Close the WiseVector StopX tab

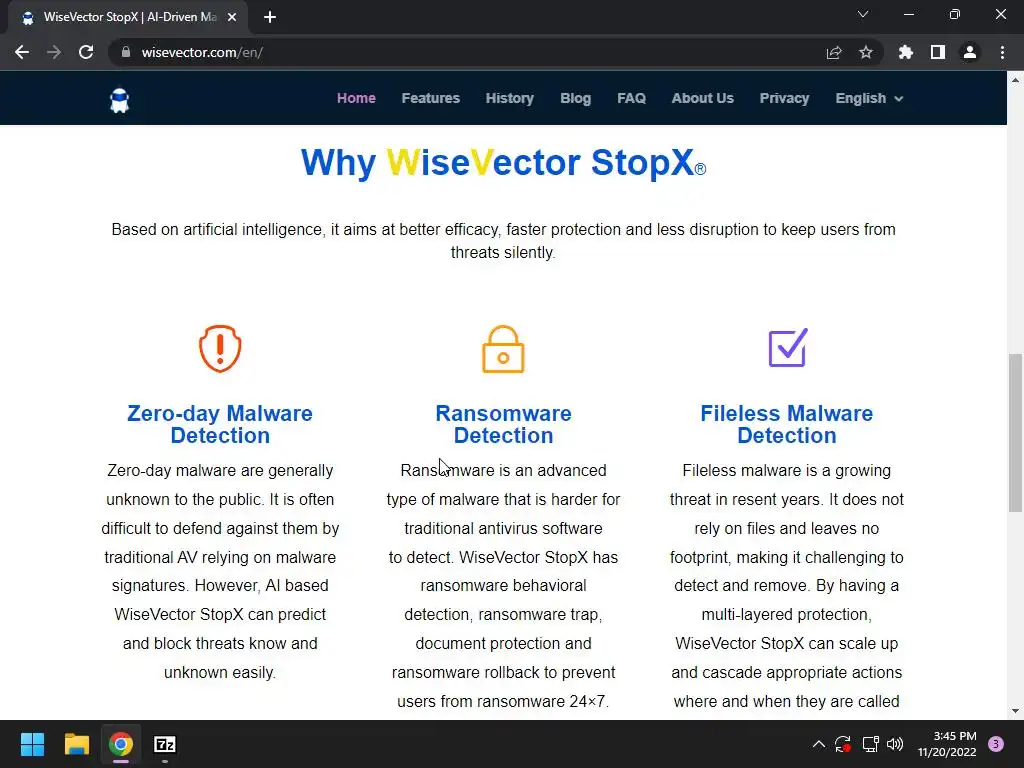tap(232, 17)
